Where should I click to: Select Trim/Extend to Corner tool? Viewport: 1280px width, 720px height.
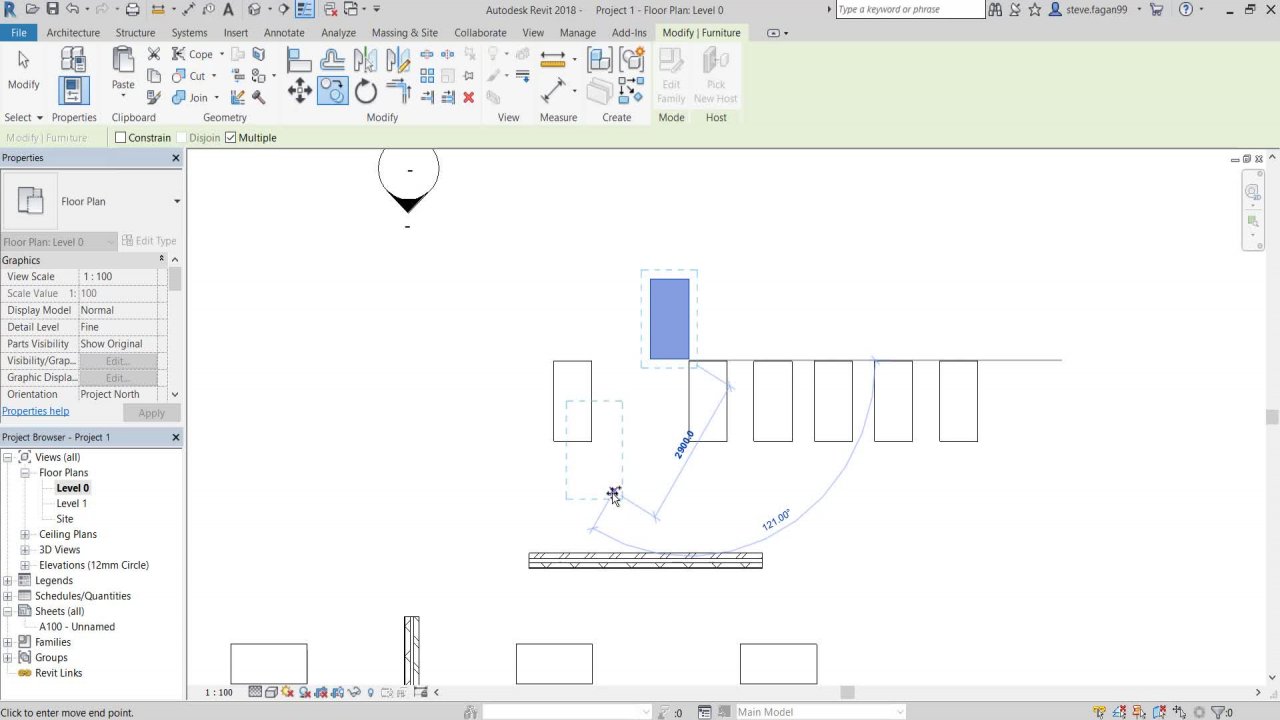(398, 92)
